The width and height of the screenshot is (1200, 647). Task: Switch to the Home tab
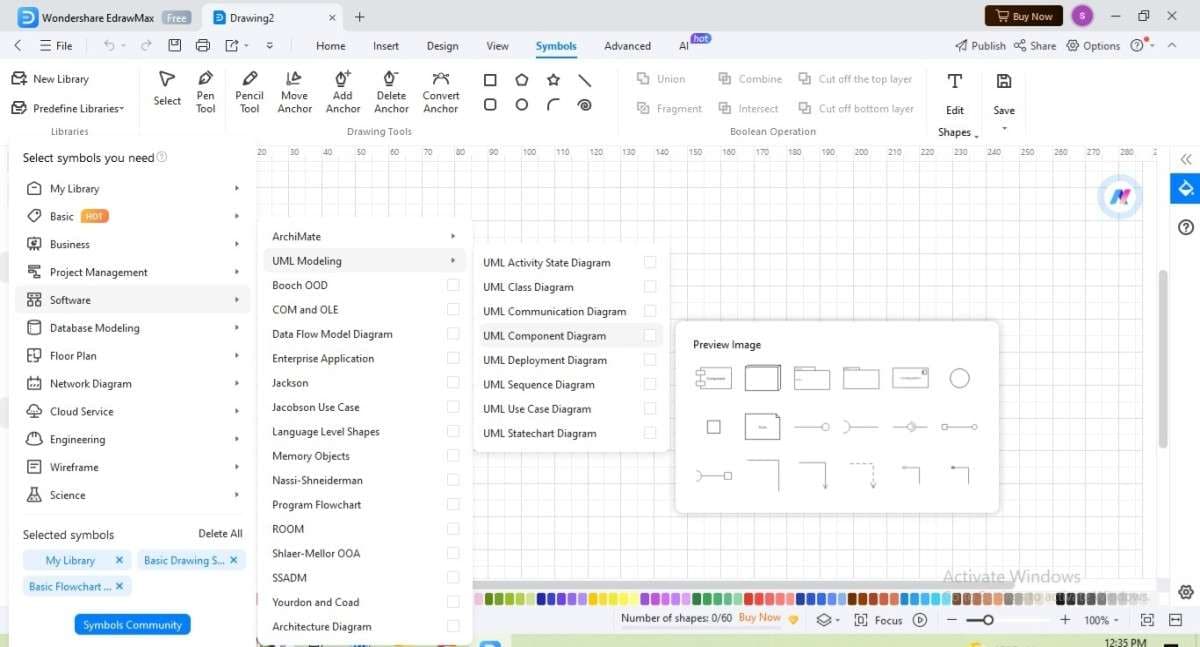coord(331,46)
